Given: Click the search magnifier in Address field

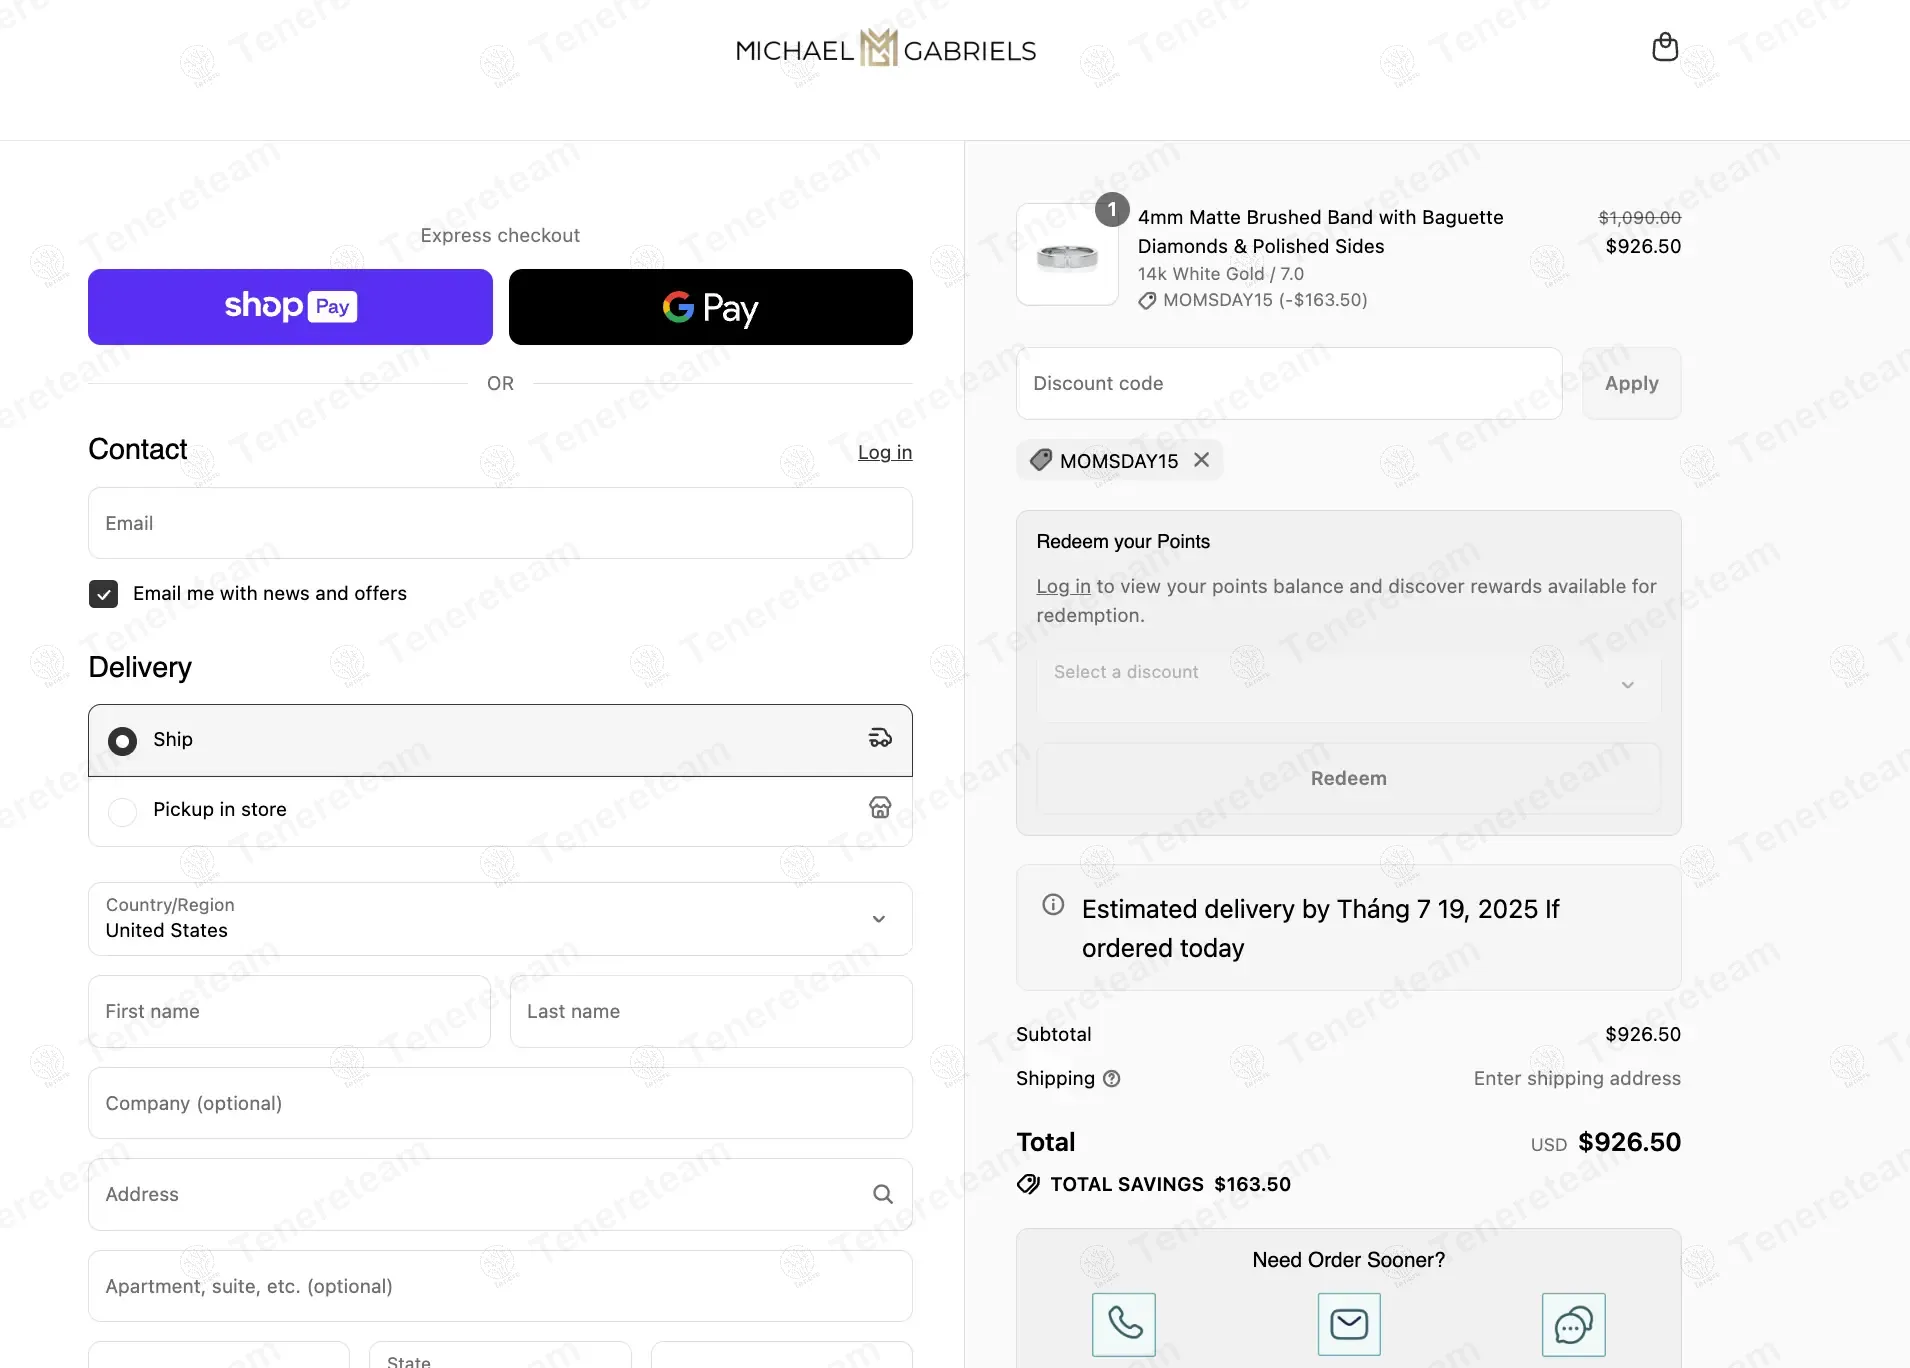Looking at the screenshot, I should click(883, 1194).
